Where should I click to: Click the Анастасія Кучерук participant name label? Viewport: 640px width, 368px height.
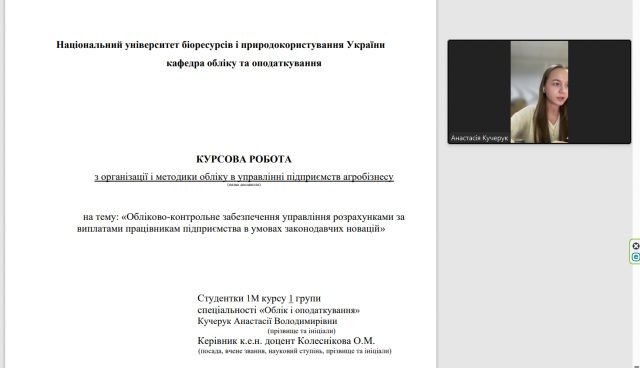(479, 138)
